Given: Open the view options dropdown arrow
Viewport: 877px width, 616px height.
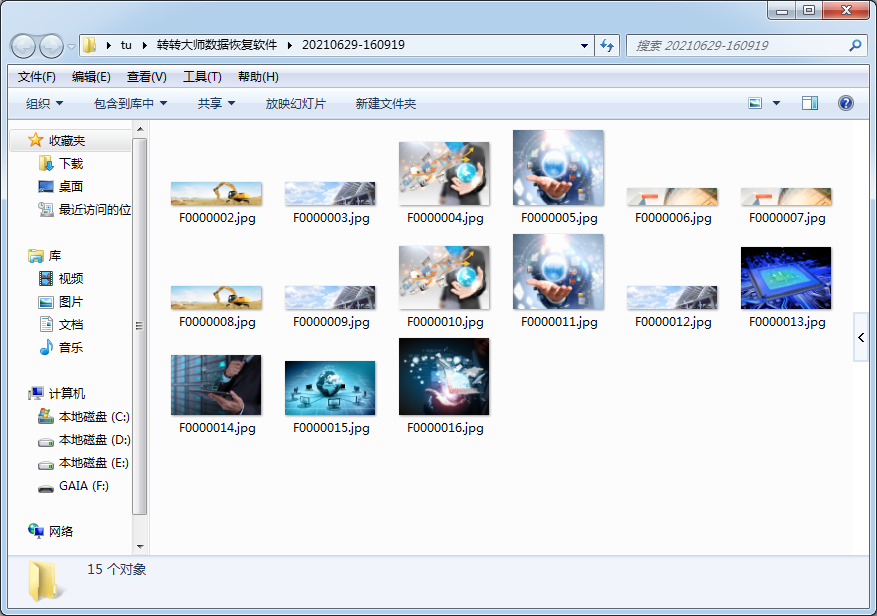Looking at the screenshot, I should (x=776, y=103).
